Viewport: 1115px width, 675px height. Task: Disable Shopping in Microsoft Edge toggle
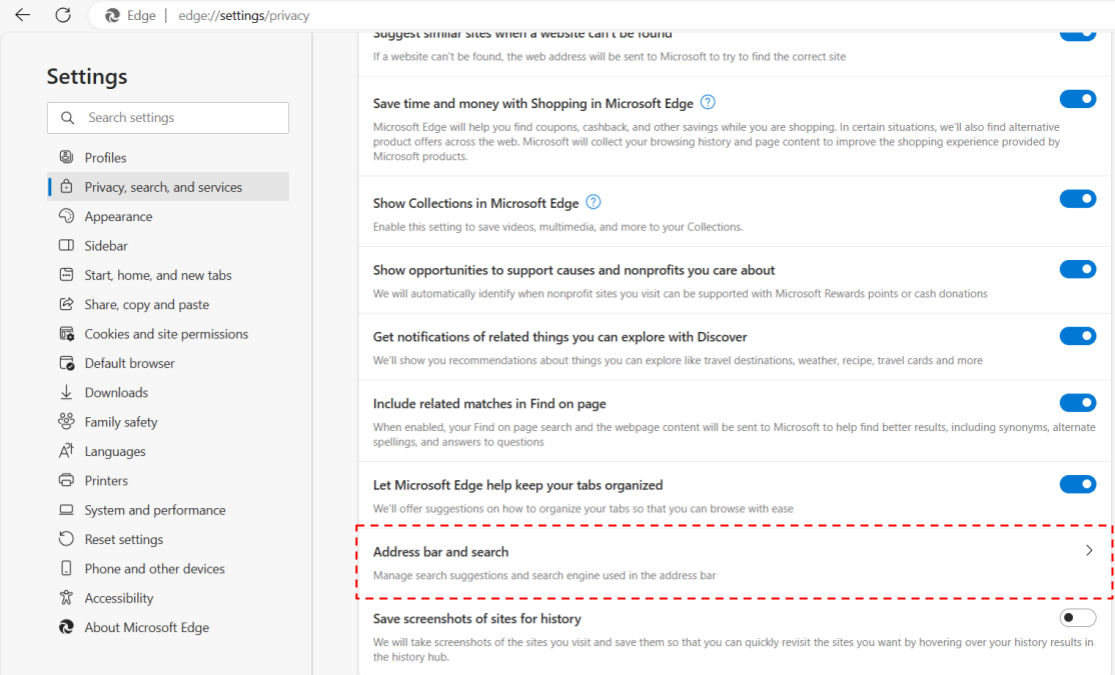point(1077,100)
